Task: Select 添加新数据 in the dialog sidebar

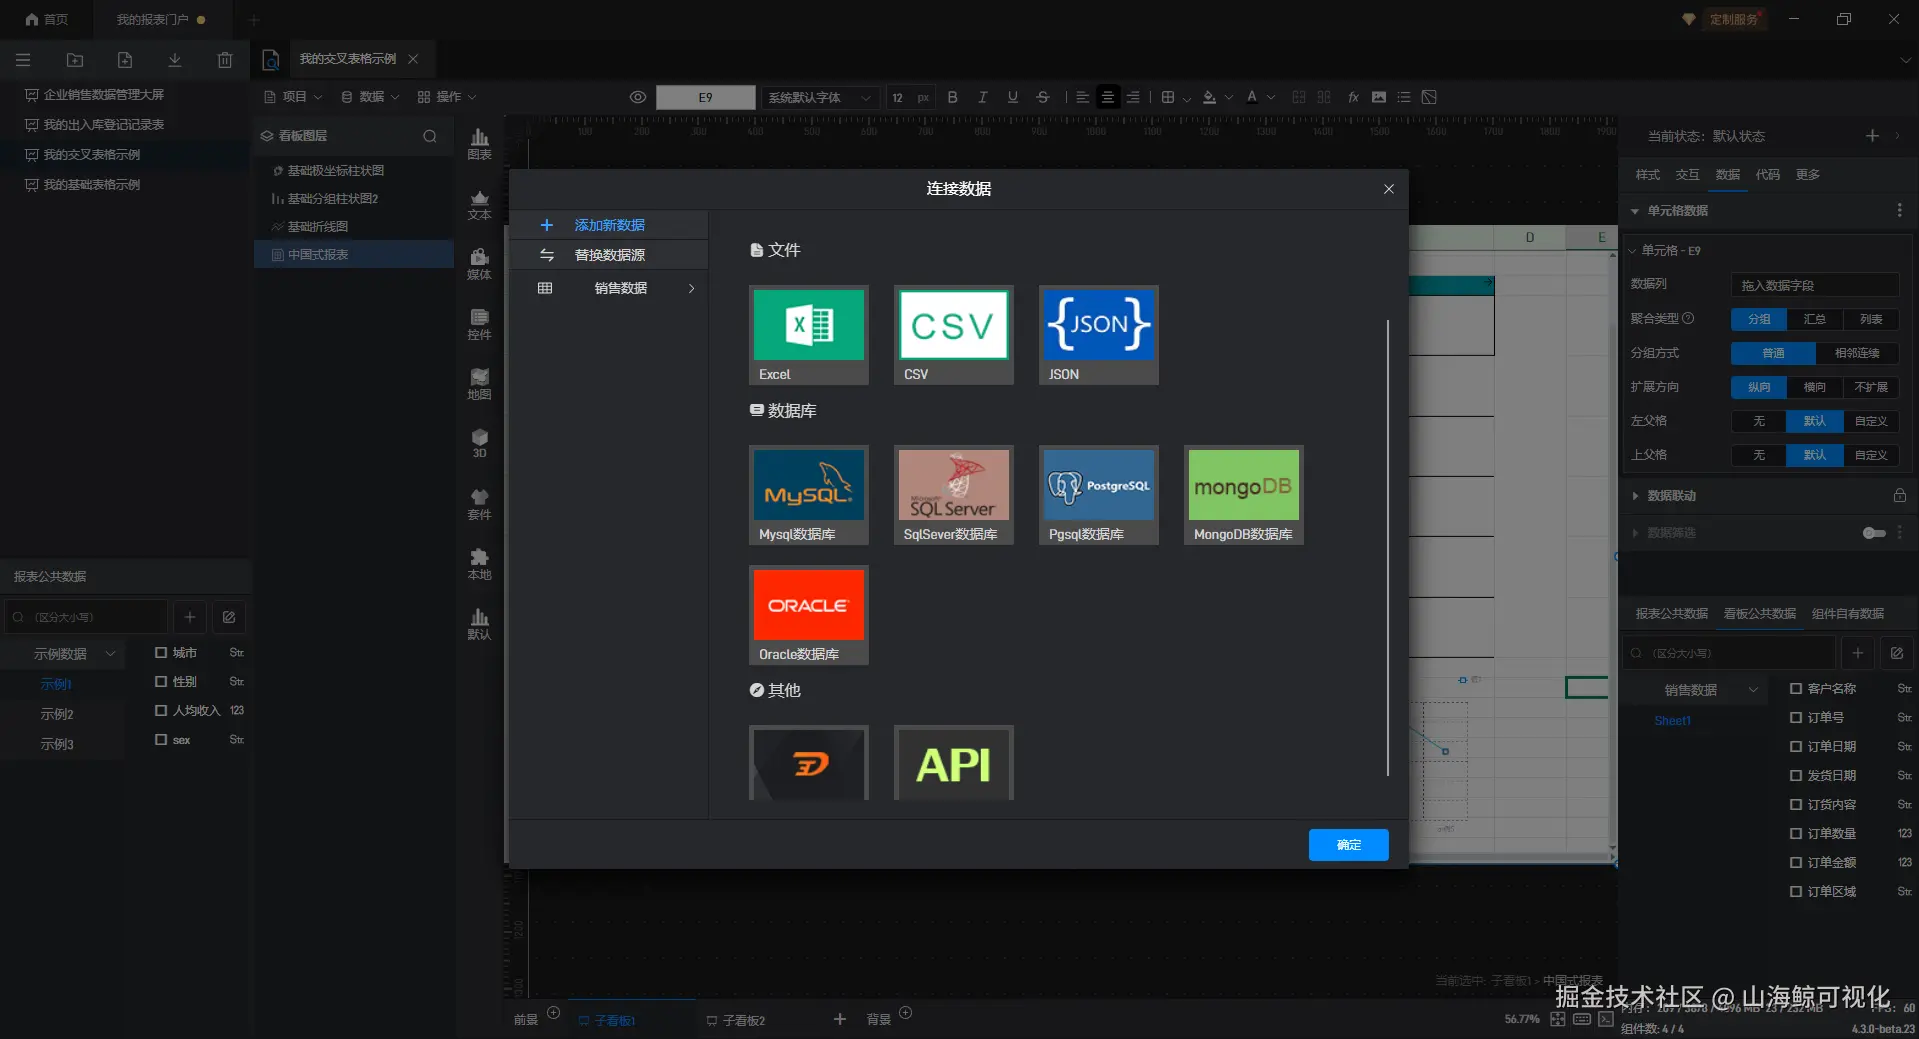Action: click(x=609, y=225)
